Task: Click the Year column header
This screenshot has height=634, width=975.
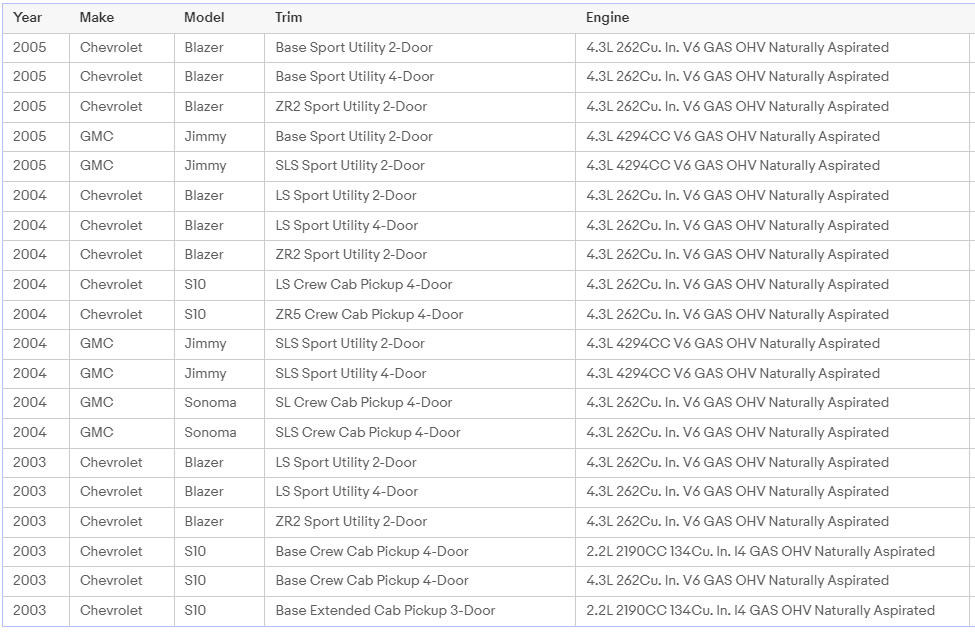Action: (x=28, y=17)
